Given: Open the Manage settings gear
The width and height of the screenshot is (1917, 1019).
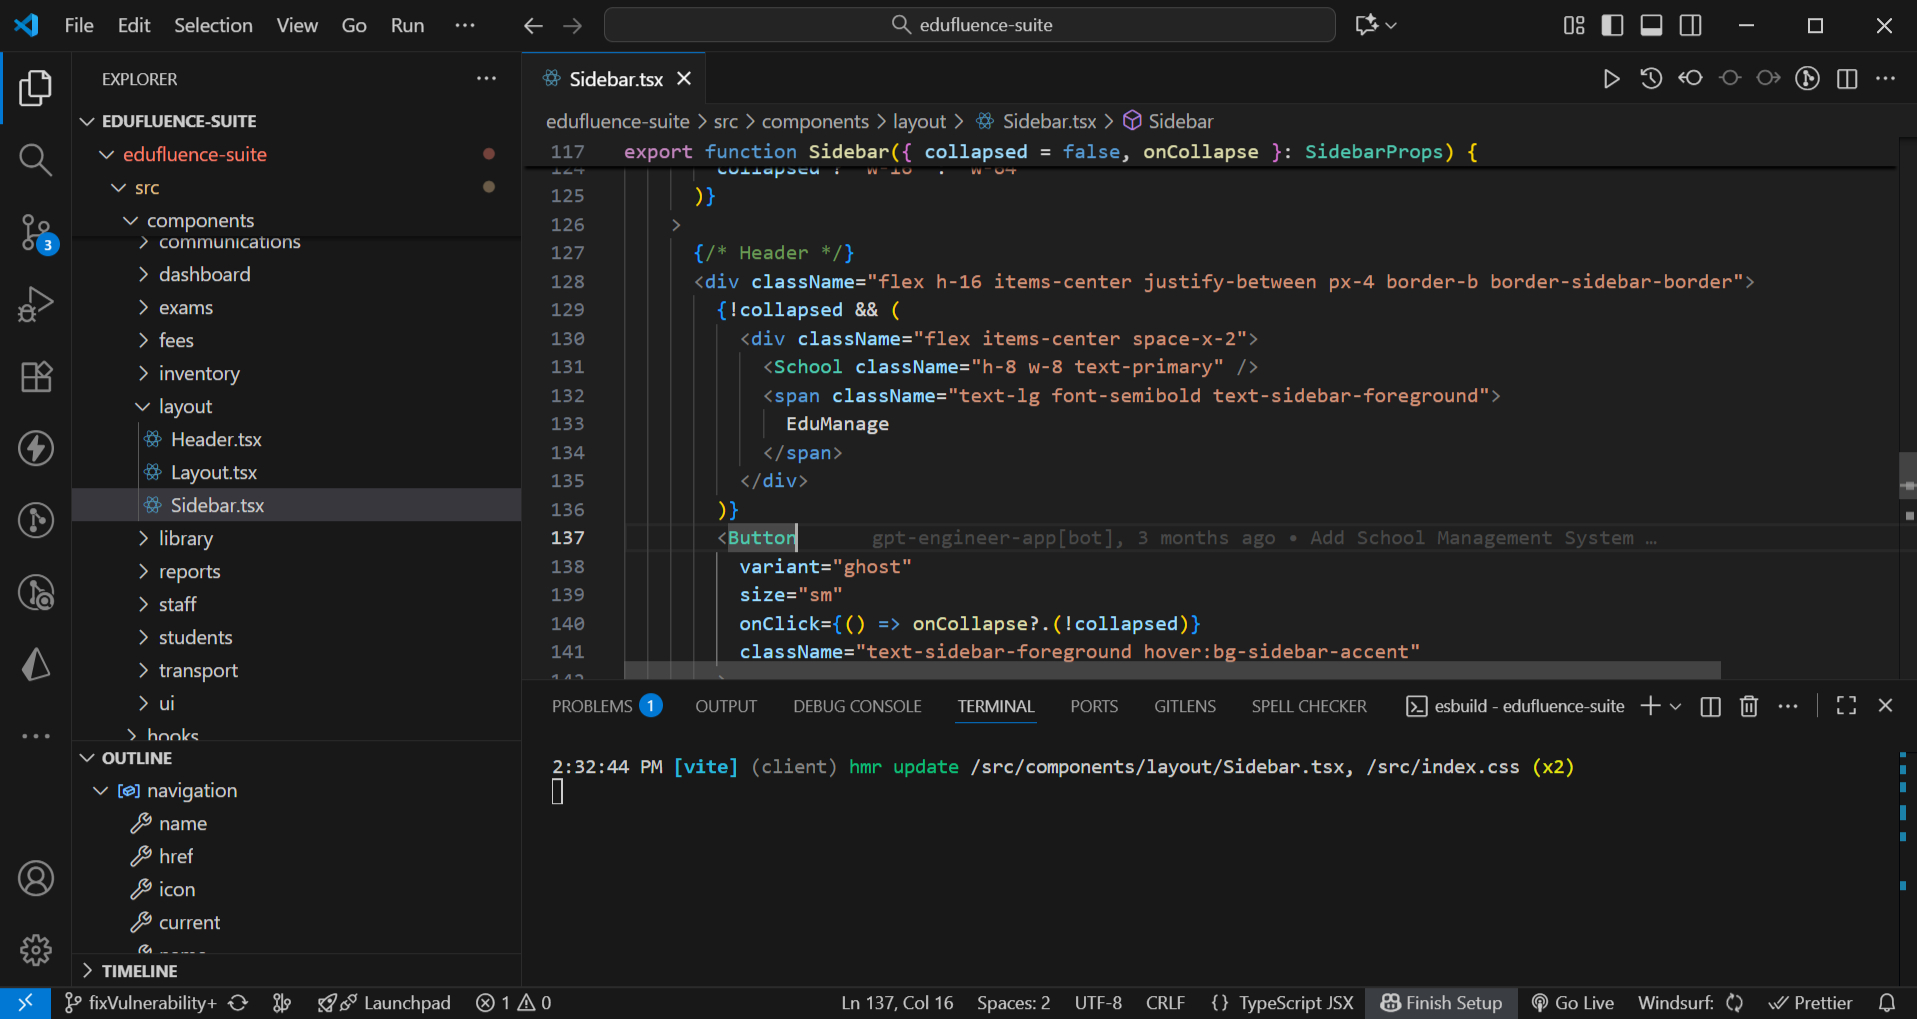Looking at the screenshot, I should click(36, 950).
